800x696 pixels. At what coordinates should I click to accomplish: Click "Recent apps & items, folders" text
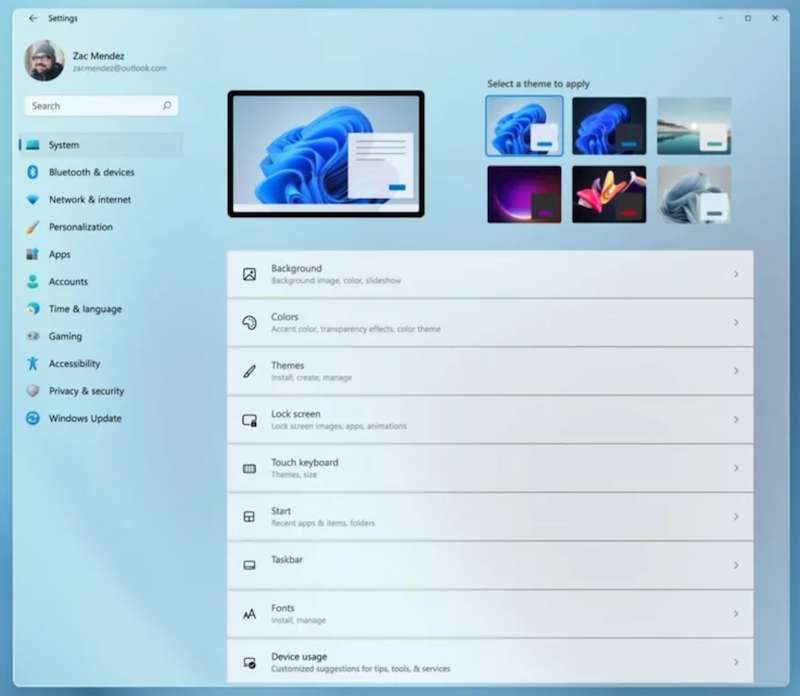323,523
